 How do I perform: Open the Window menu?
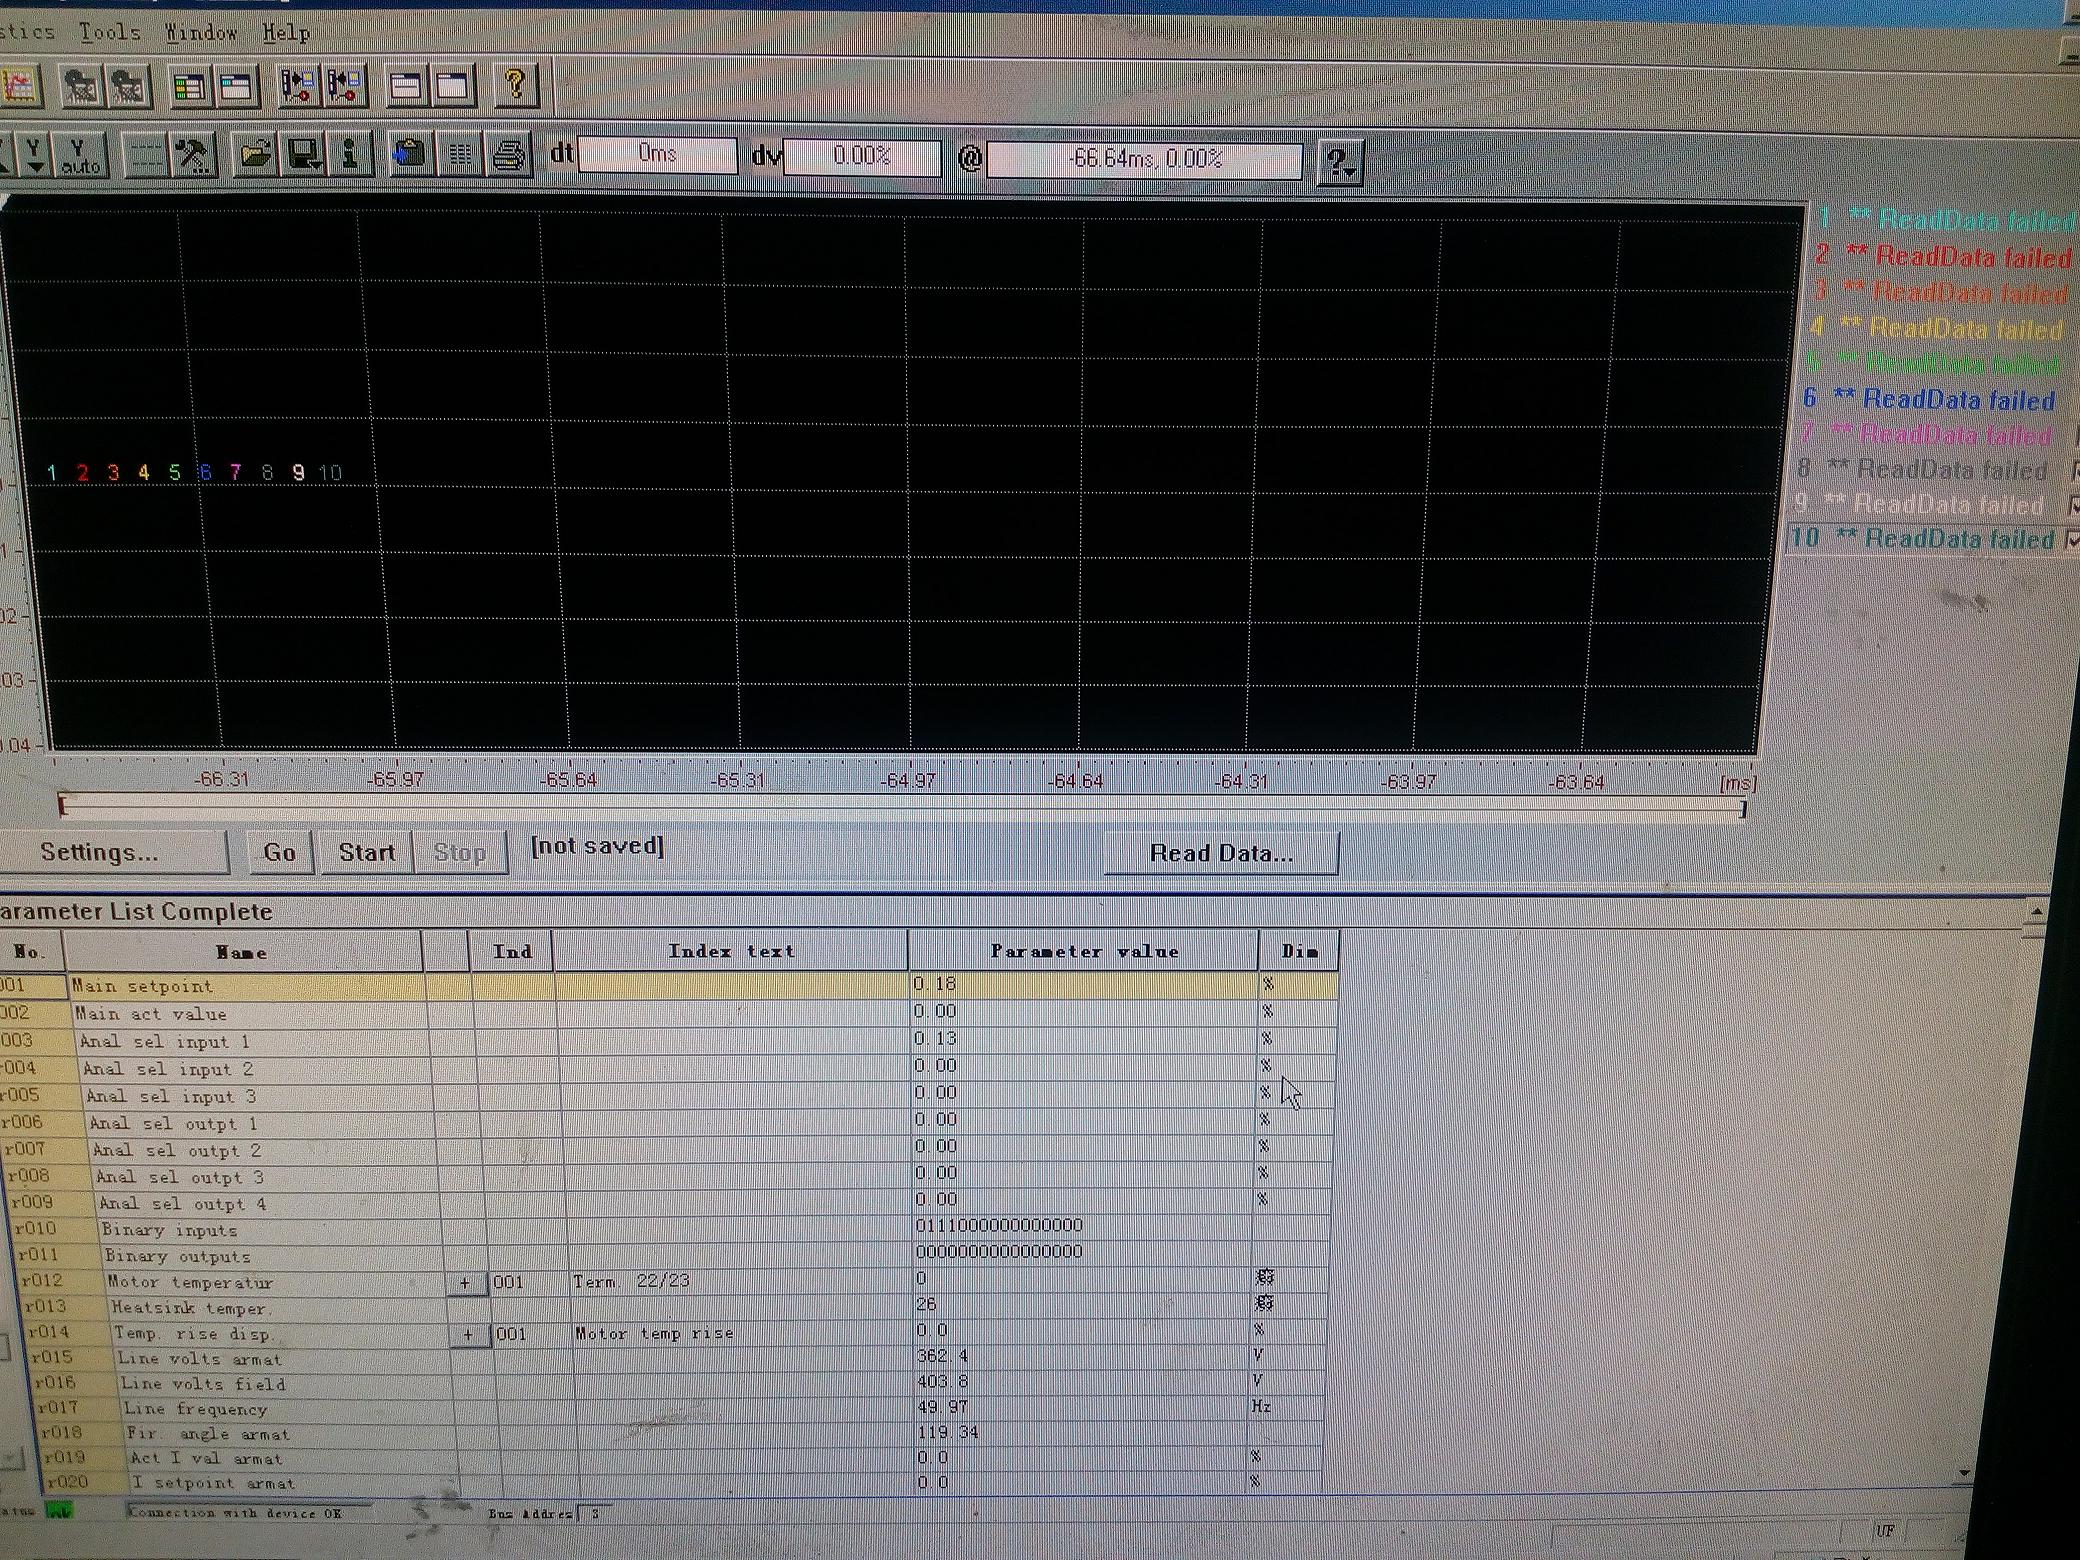[x=200, y=33]
